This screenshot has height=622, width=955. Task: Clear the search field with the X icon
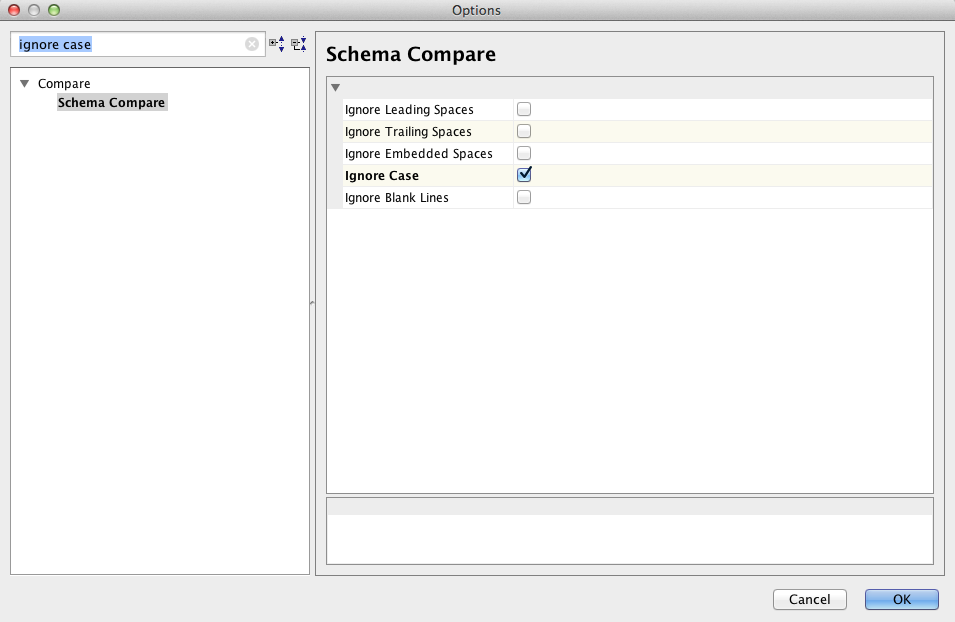pos(252,44)
